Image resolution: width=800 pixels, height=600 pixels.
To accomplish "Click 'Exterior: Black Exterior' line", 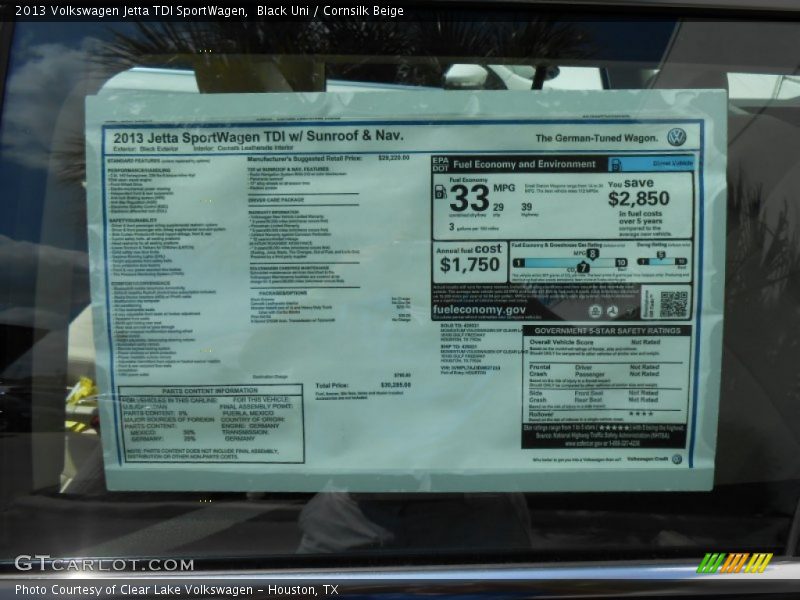I will (x=145, y=149).
